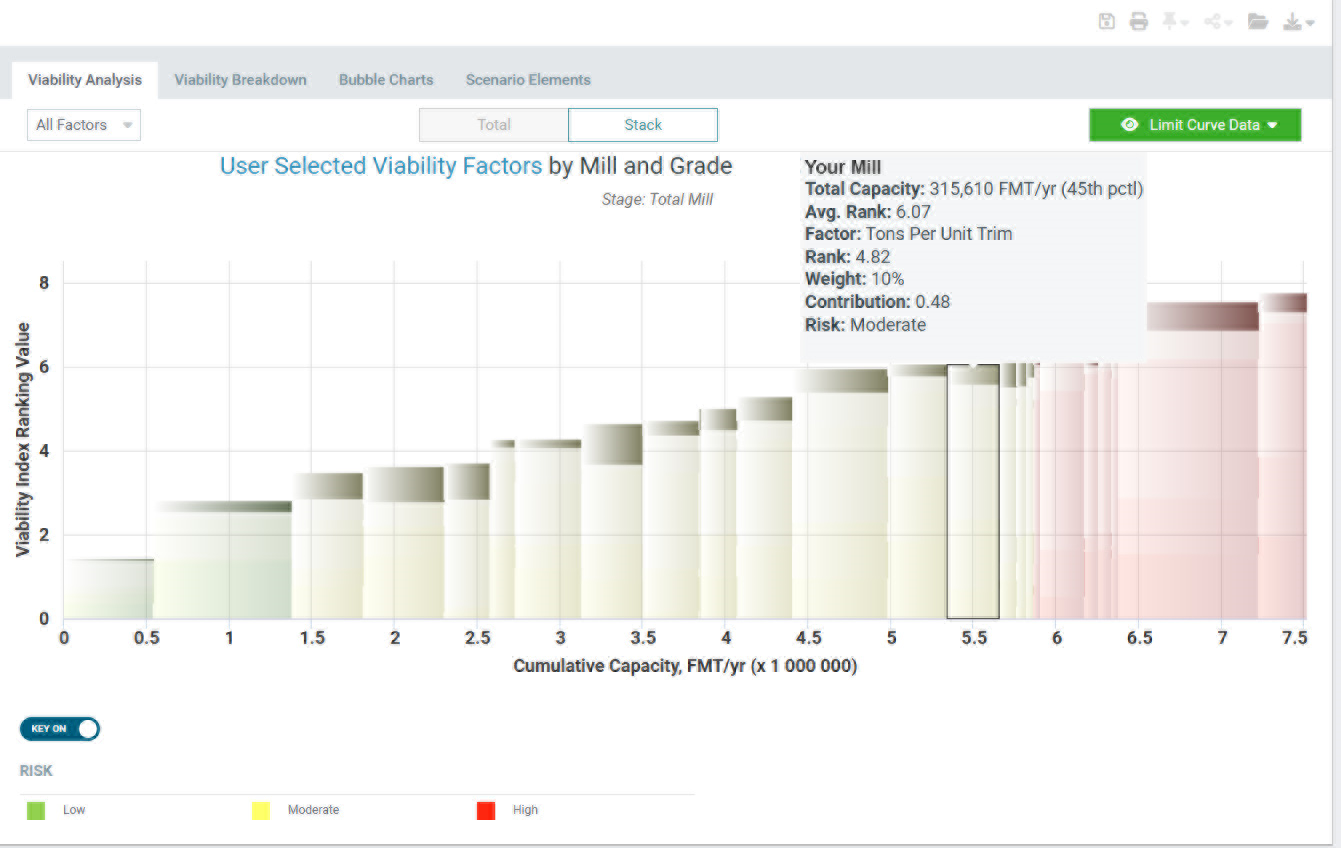Open a saved file from the folder icon

[x=1260, y=21]
